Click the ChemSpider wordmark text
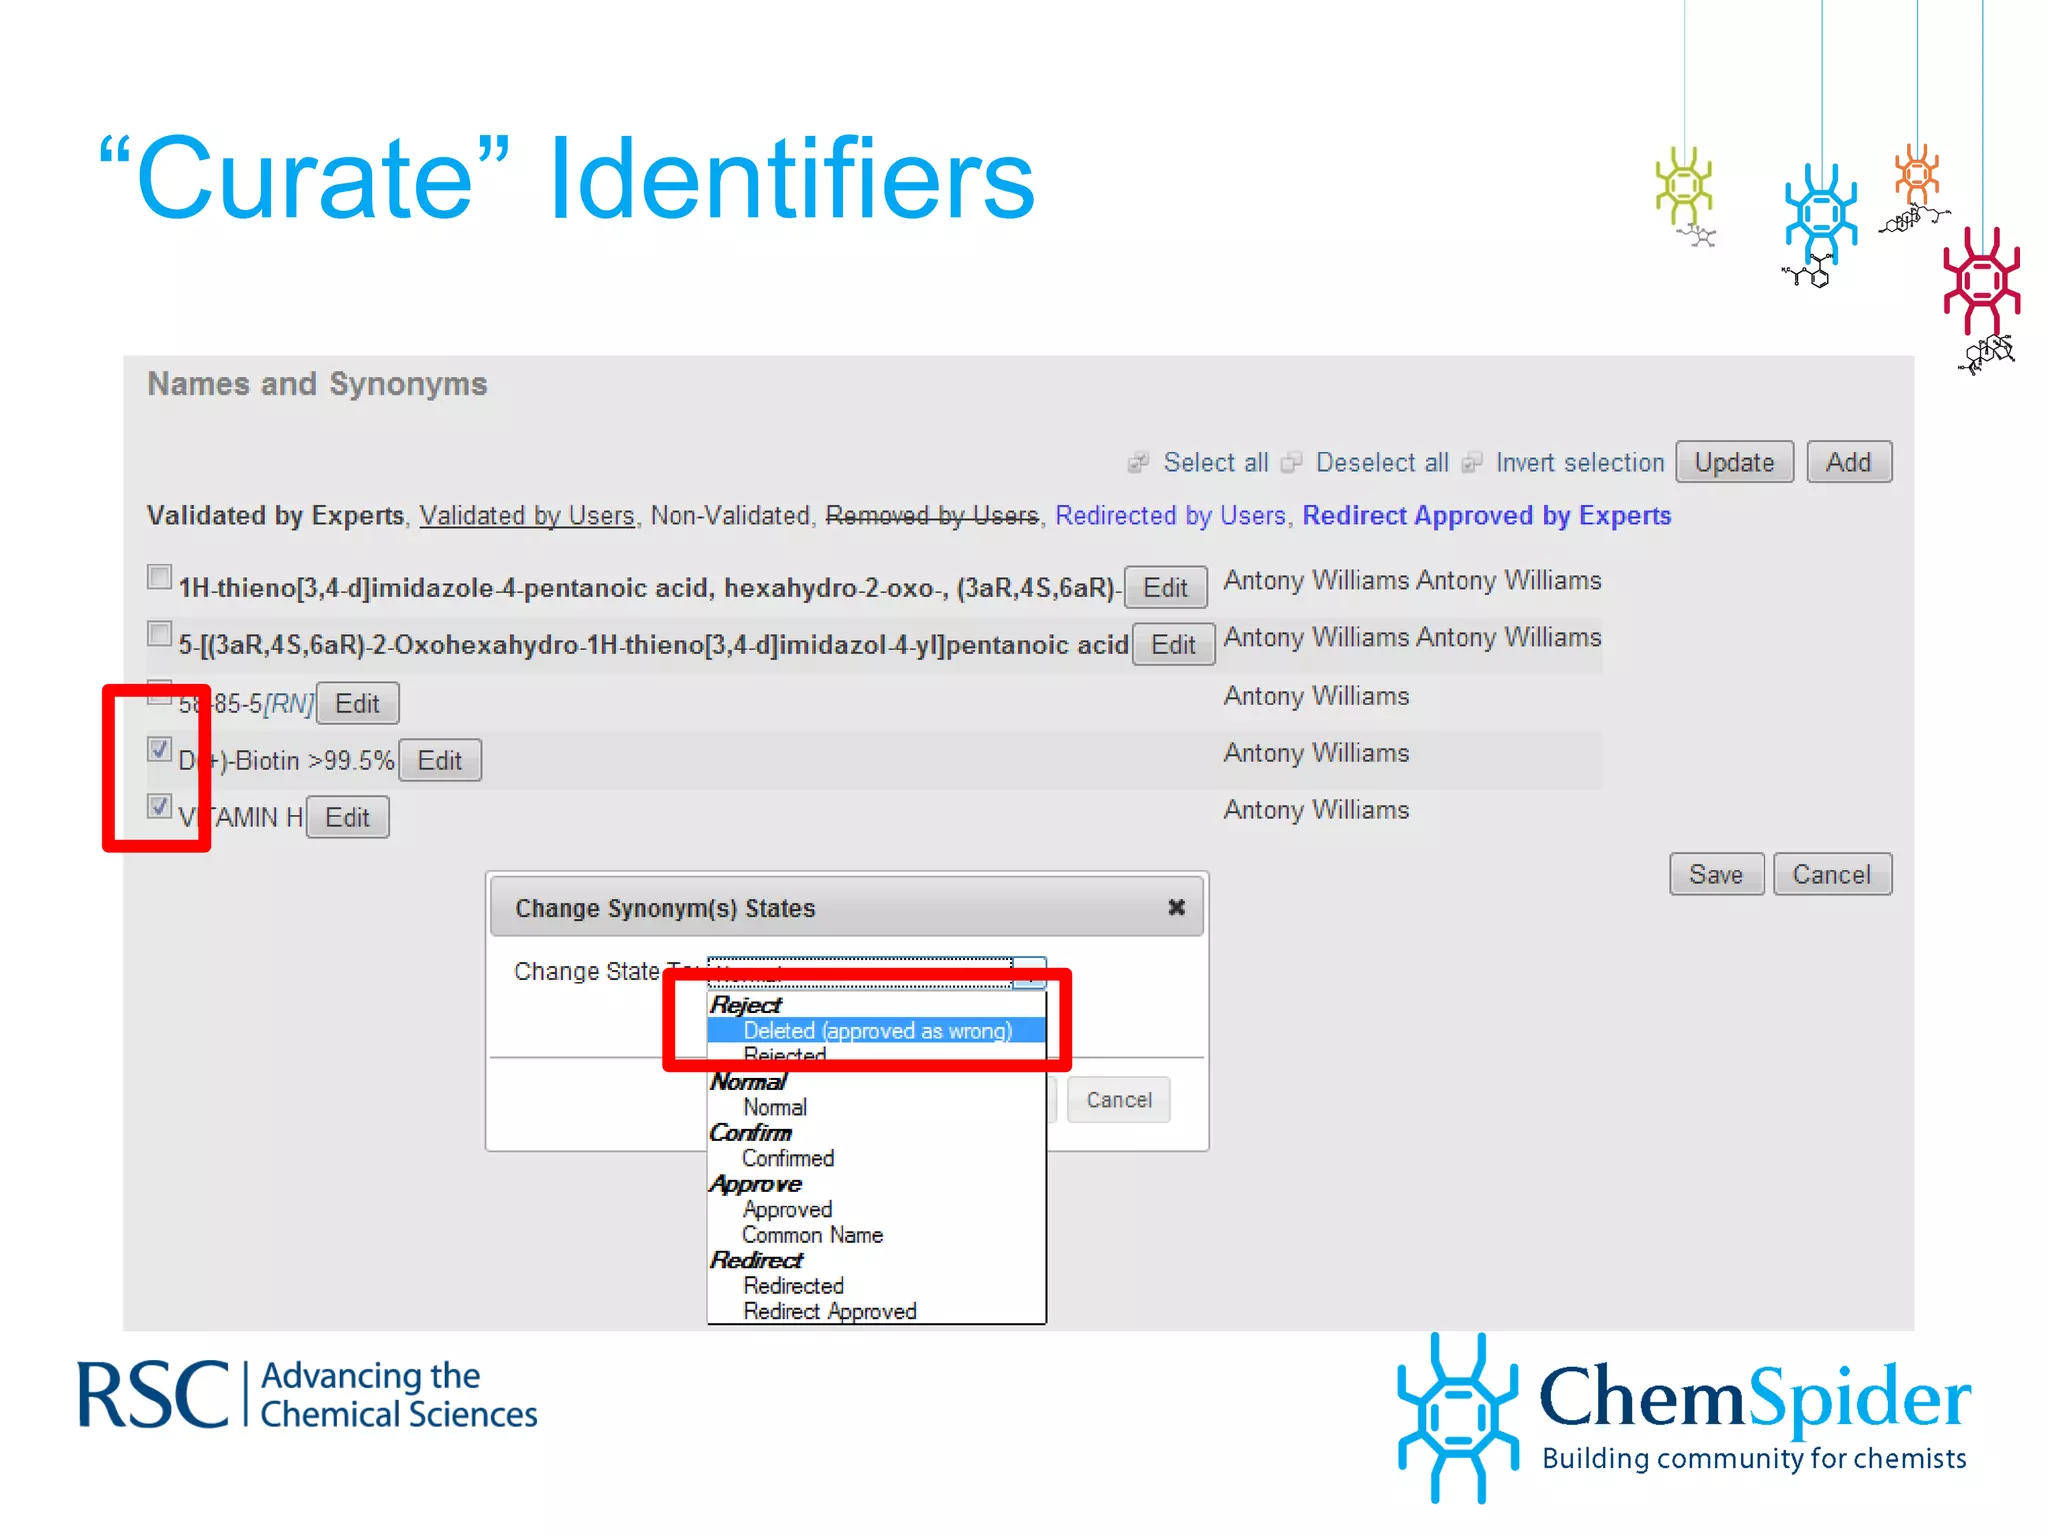 tap(1755, 1398)
